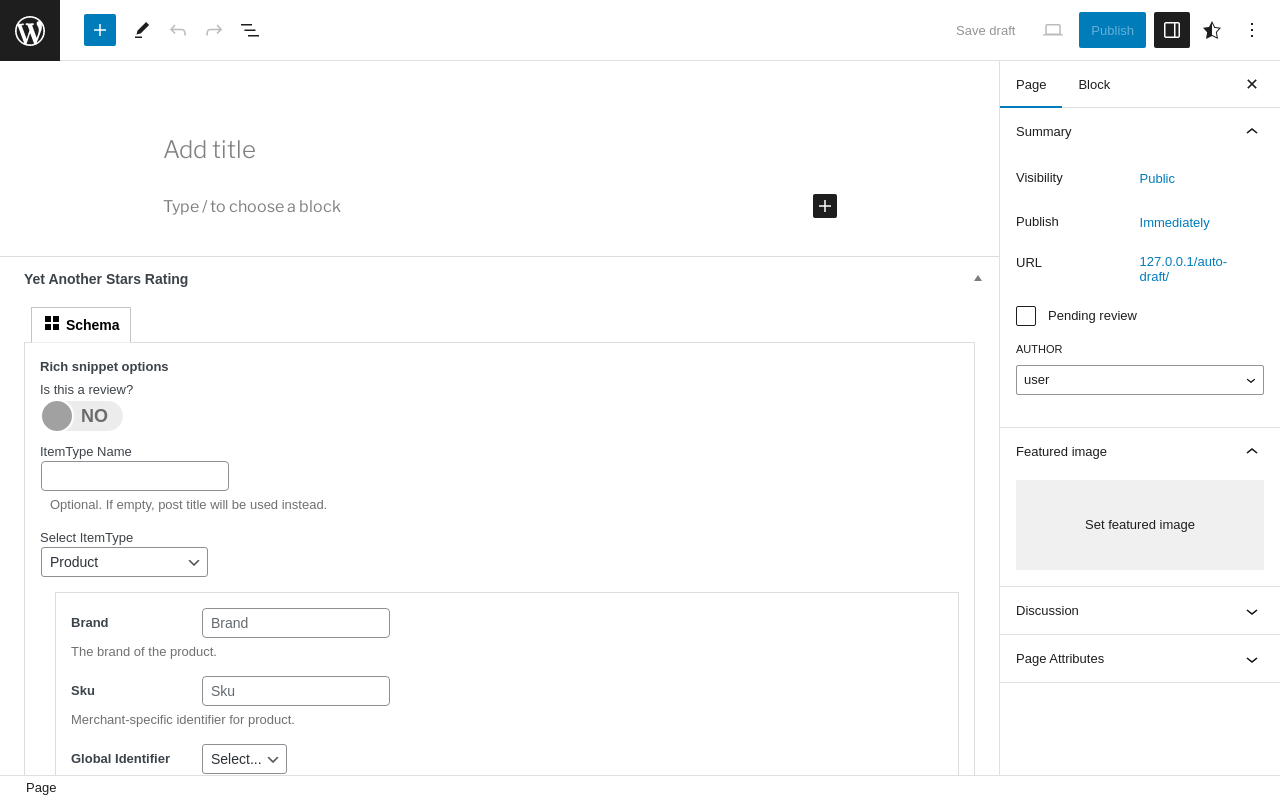The image size is (1280, 800).
Task: Open the Author user dropdown
Action: 1140,380
